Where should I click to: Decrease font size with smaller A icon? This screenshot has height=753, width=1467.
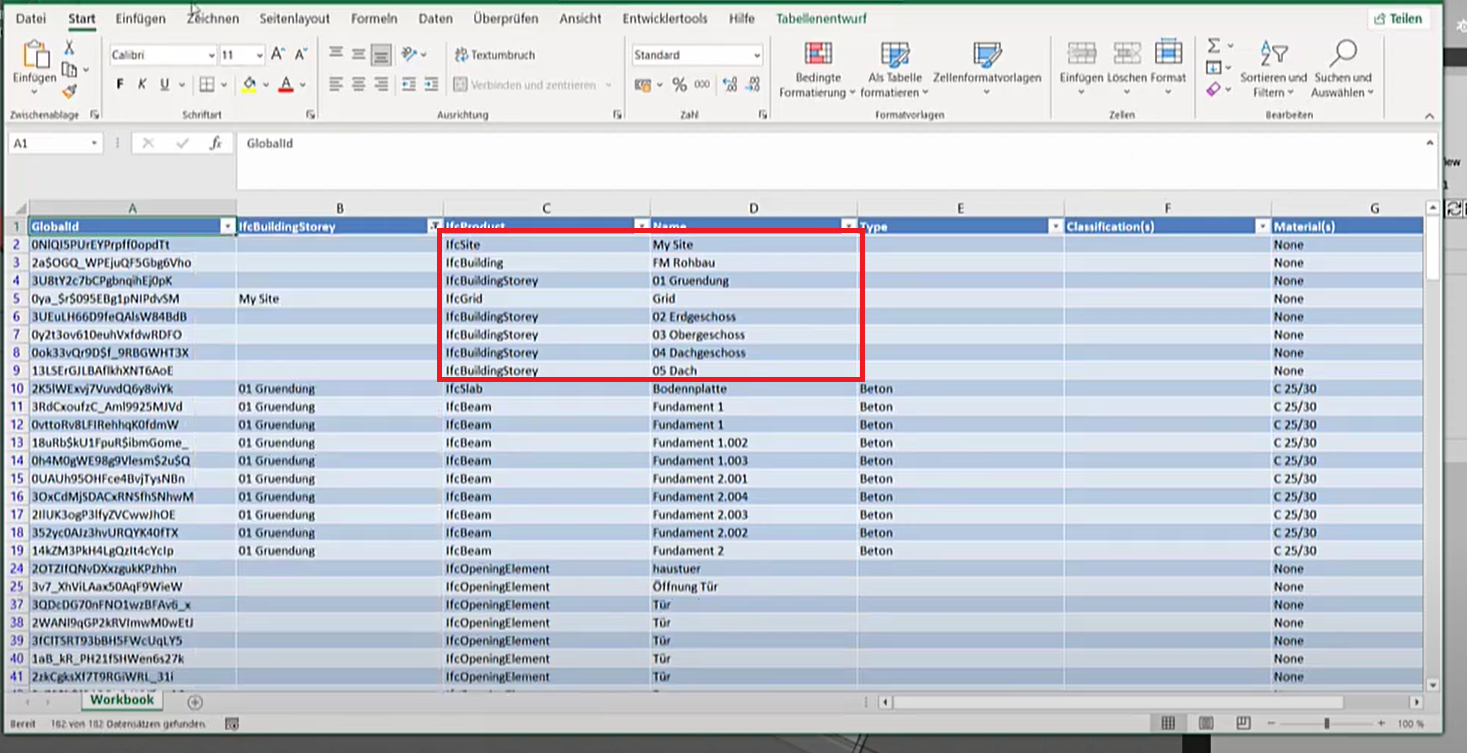point(300,55)
